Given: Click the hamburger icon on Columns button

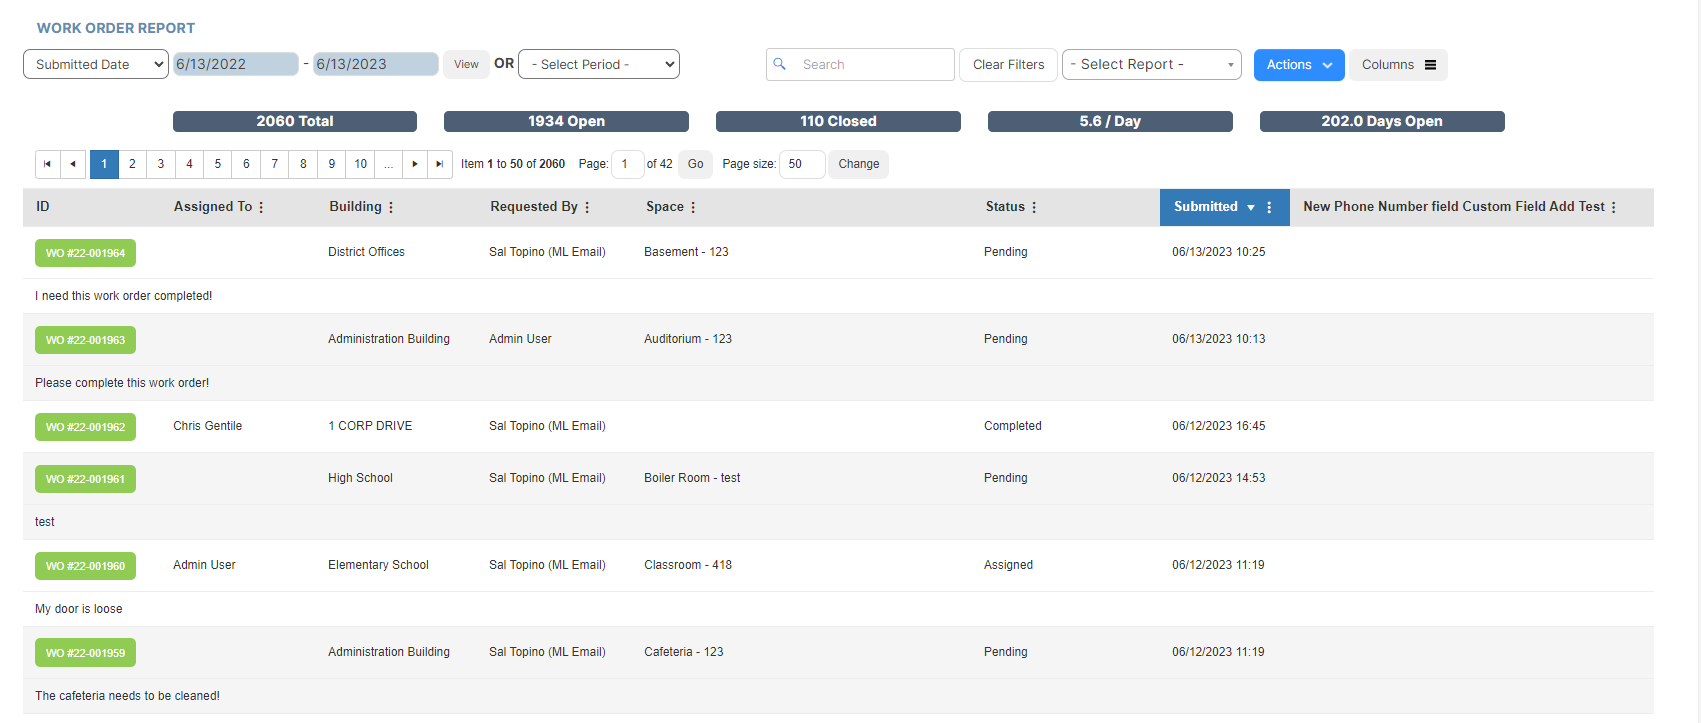Looking at the screenshot, I should click(1430, 65).
